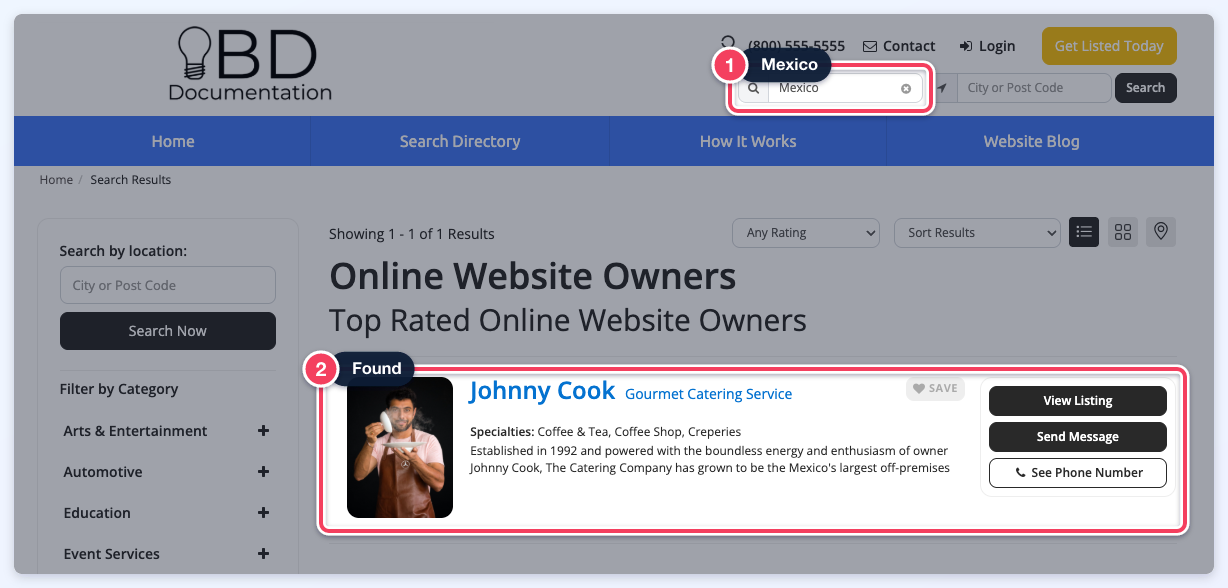Screen dimensions: 1228x588
Task: Click Johnny Cook's profile photo
Action: pyautogui.click(x=400, y=447)
